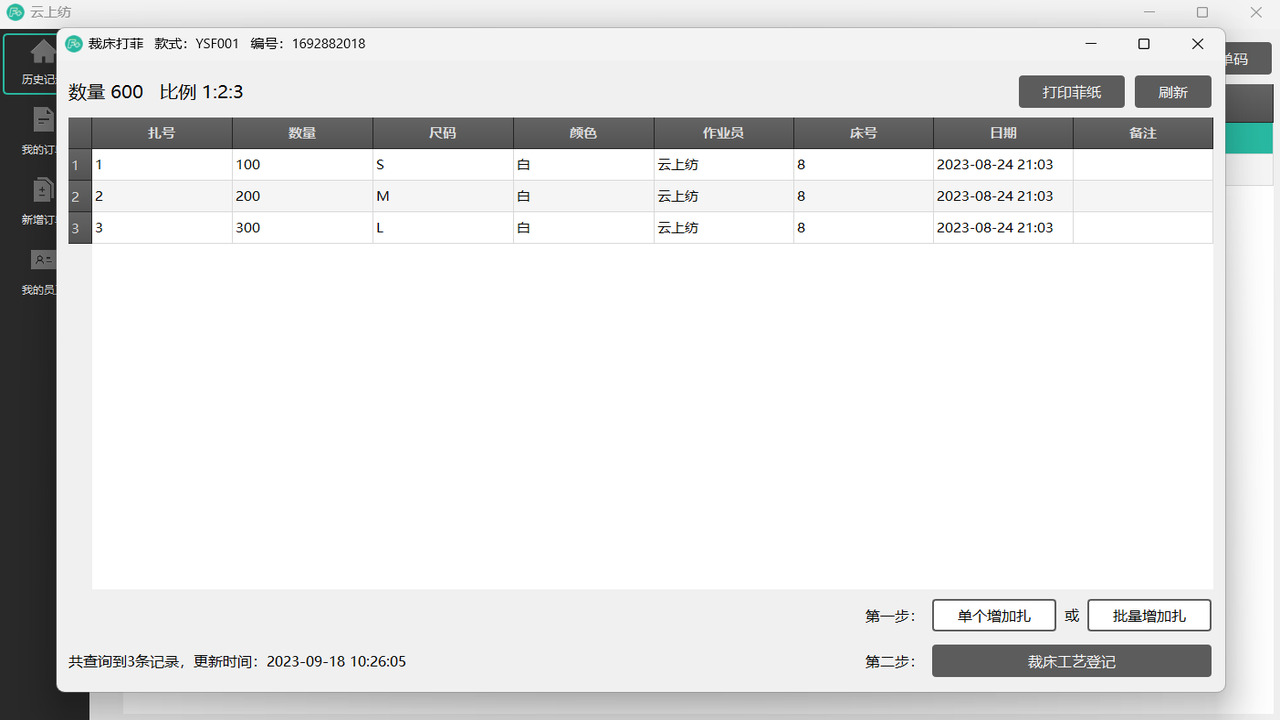
Task: Click the 批量增加扎 batch add button
Action: click(1149, 616)
